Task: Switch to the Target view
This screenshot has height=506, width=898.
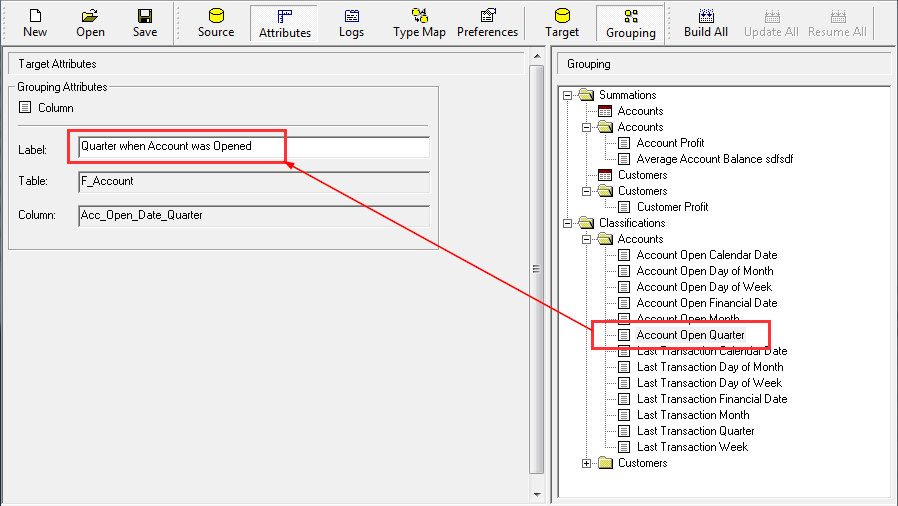Action: pos(562,22)
